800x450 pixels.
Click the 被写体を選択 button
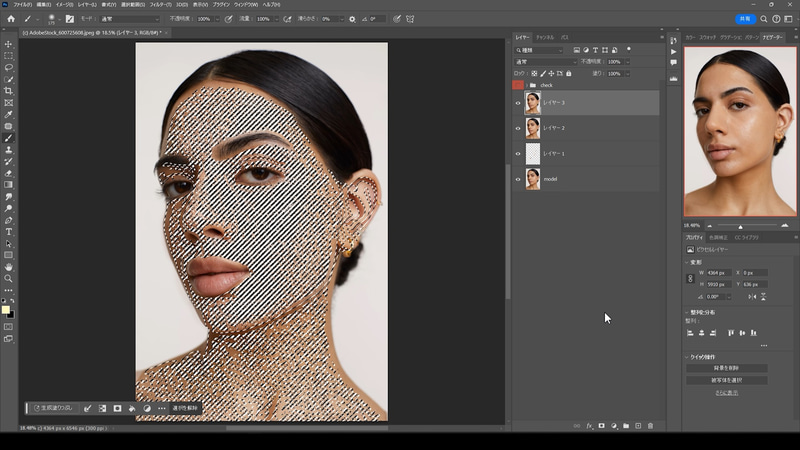tap(727, 380)
